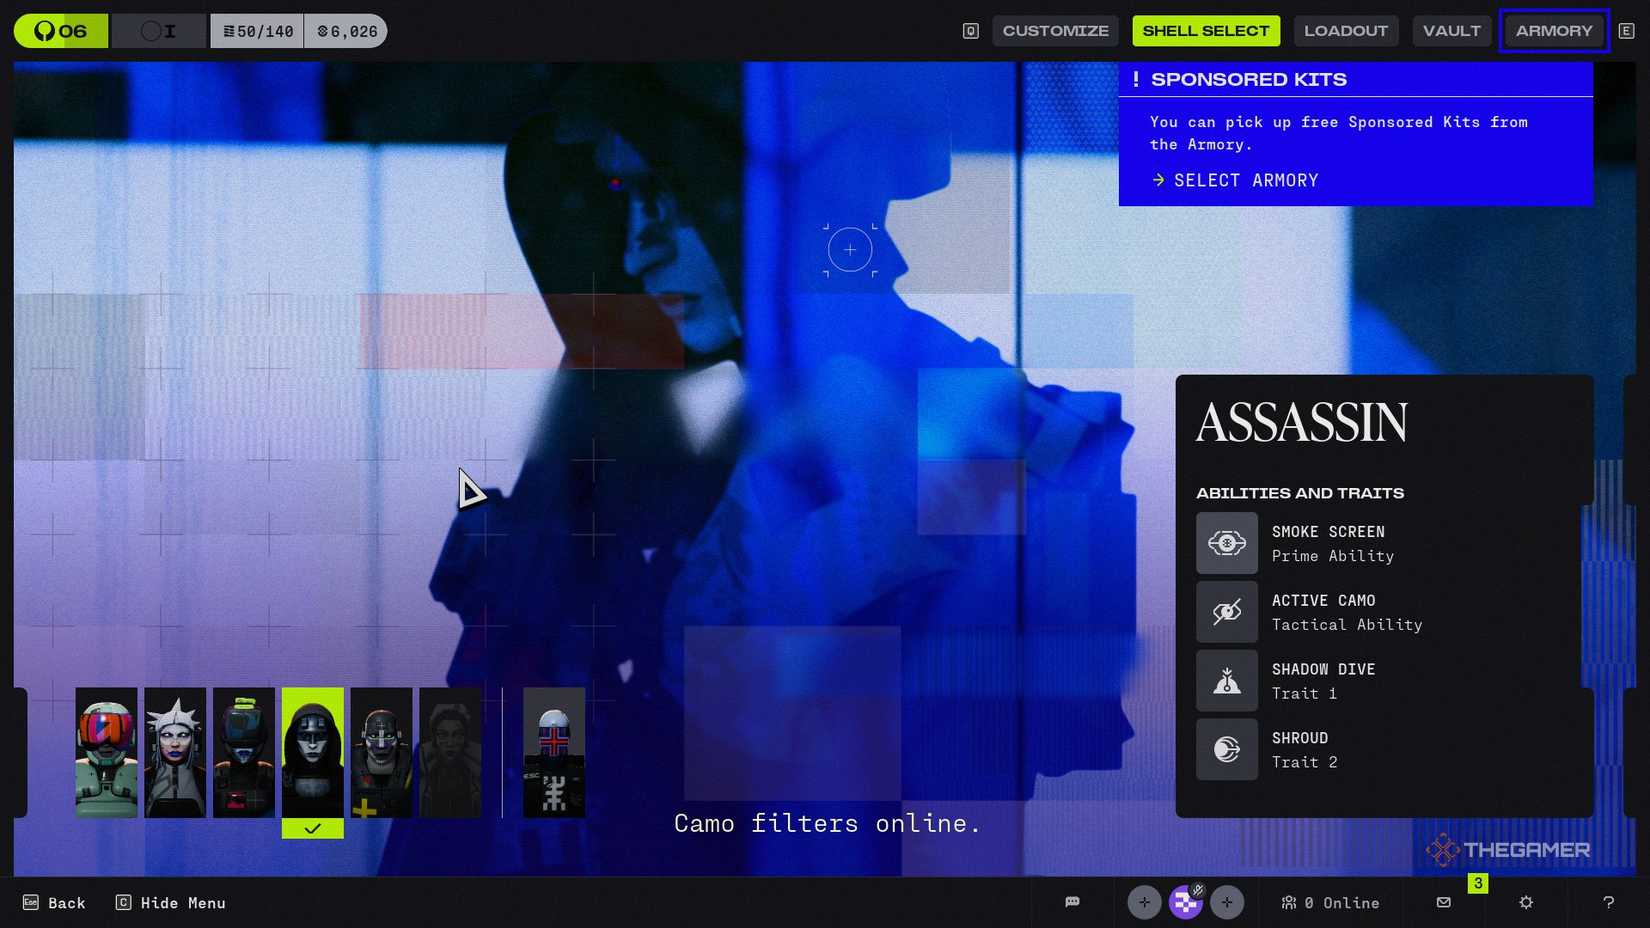Click the Active Camo tactical ability icon

(x=1227, y=612)
